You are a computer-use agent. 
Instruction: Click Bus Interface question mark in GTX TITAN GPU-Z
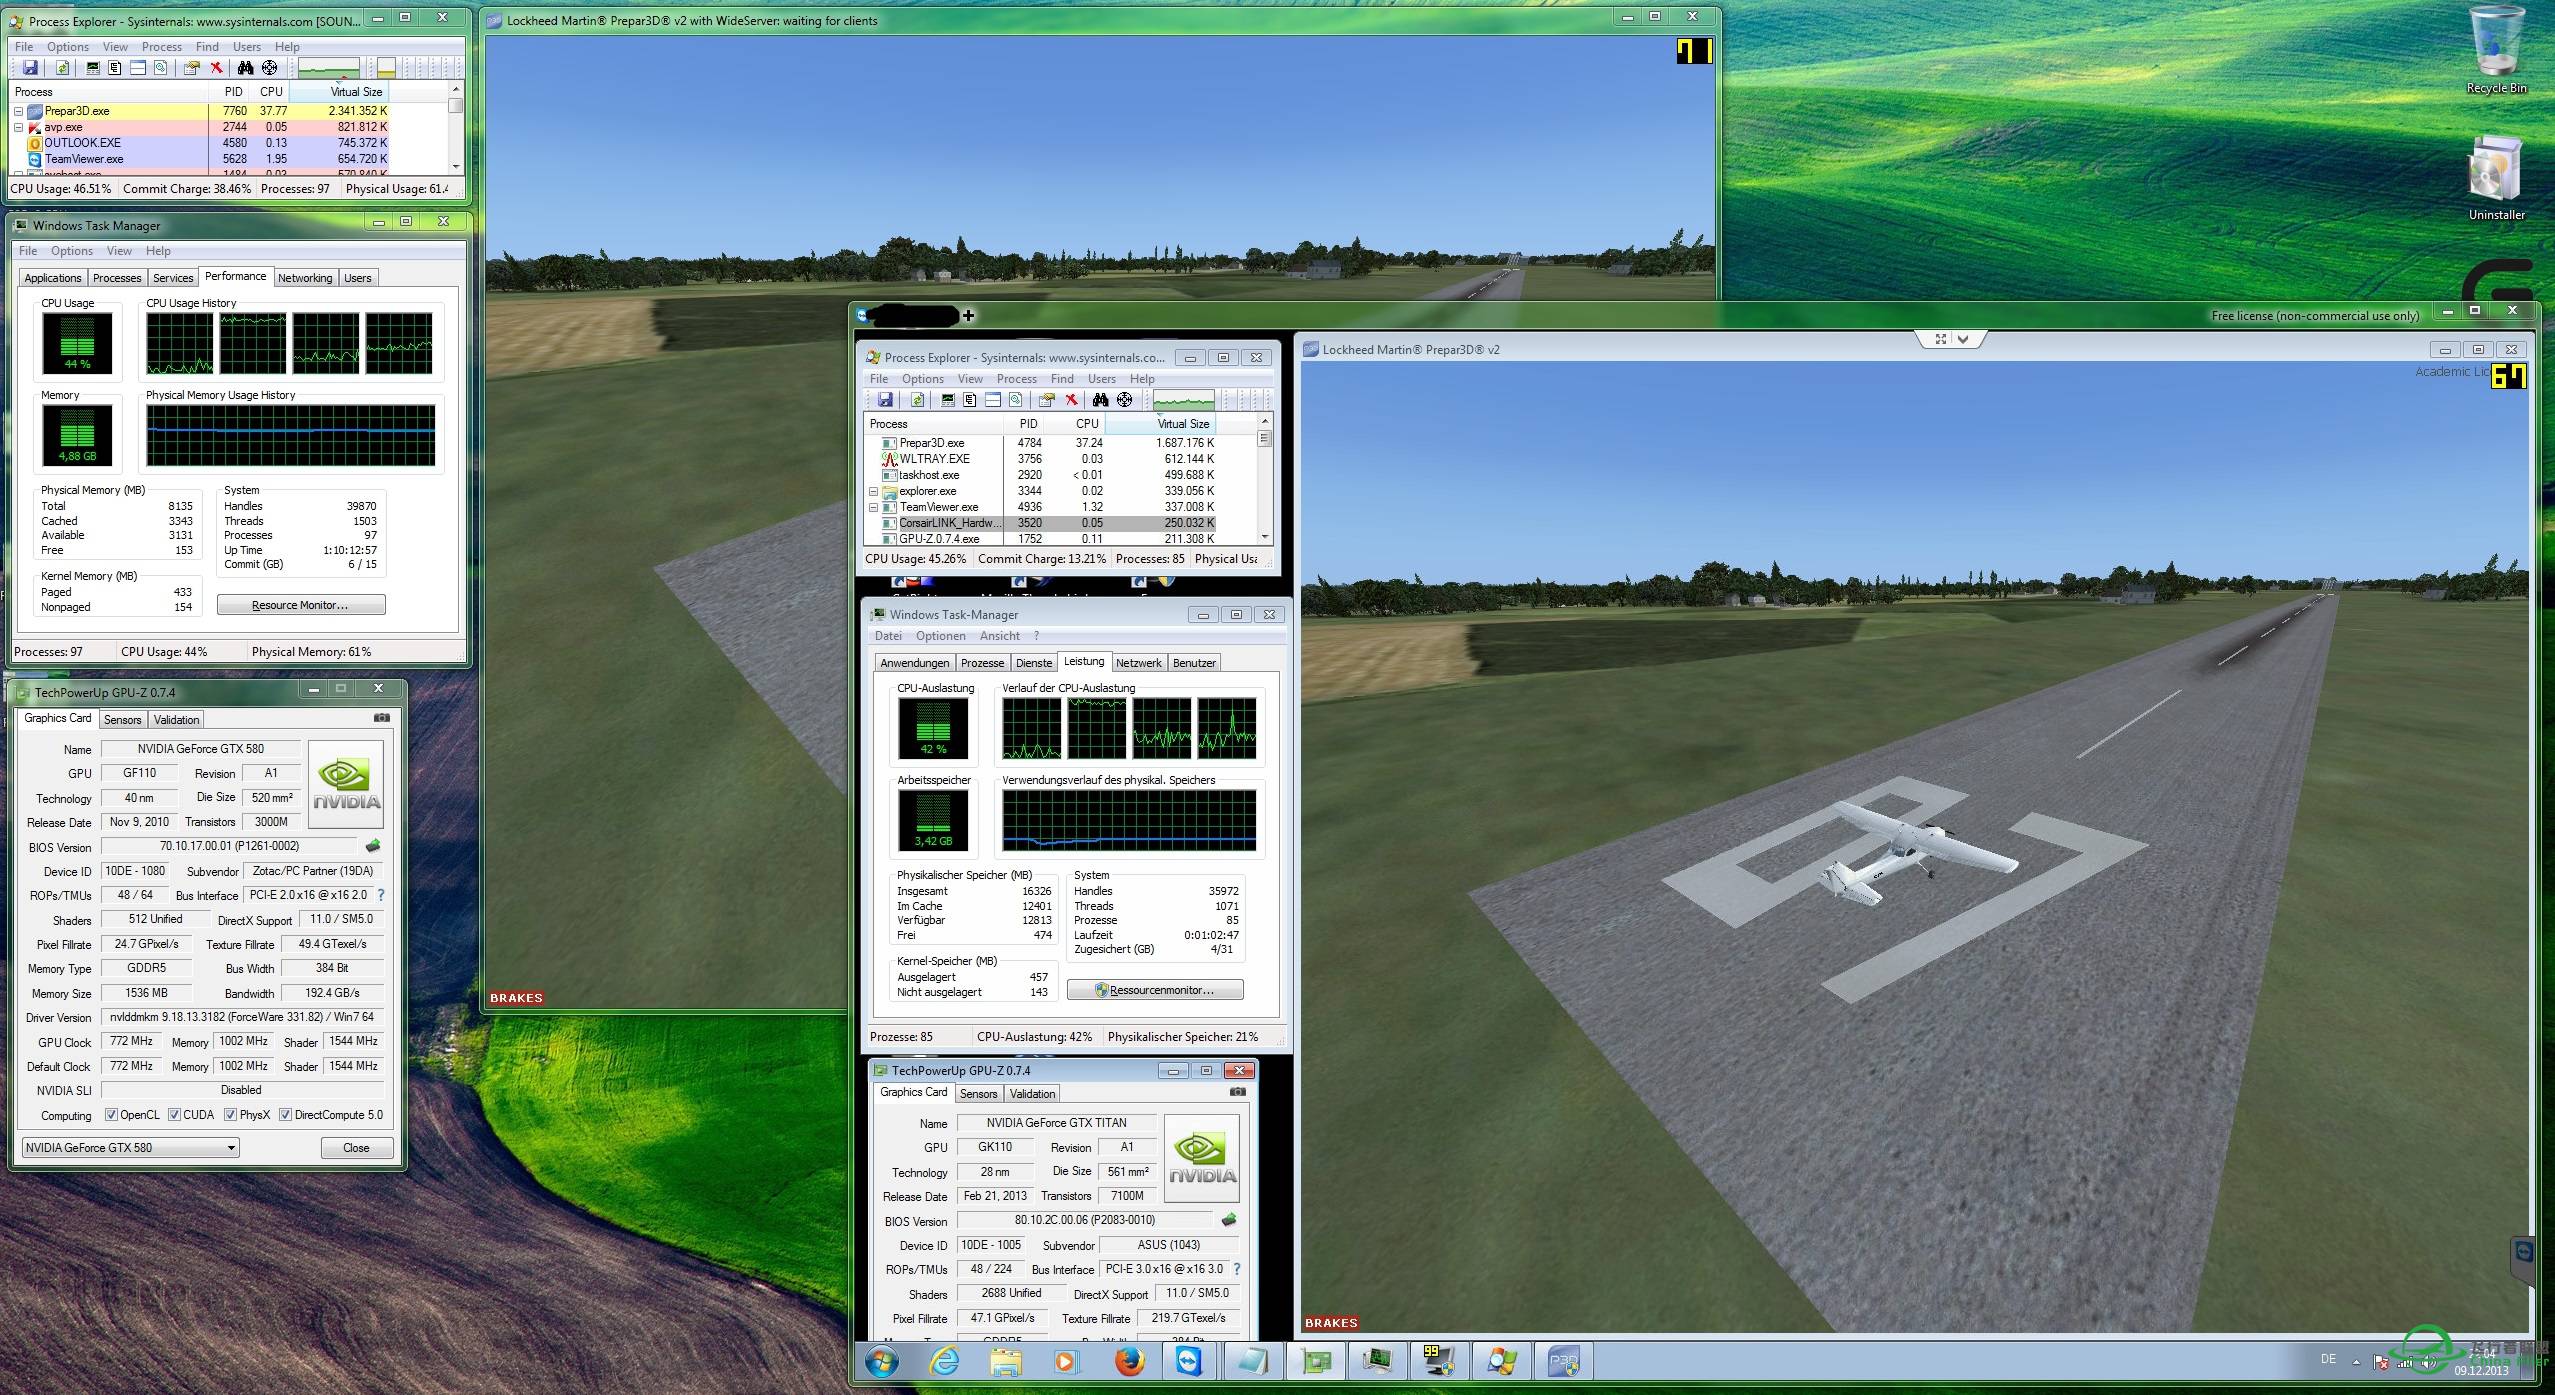click(1237, 1269)
